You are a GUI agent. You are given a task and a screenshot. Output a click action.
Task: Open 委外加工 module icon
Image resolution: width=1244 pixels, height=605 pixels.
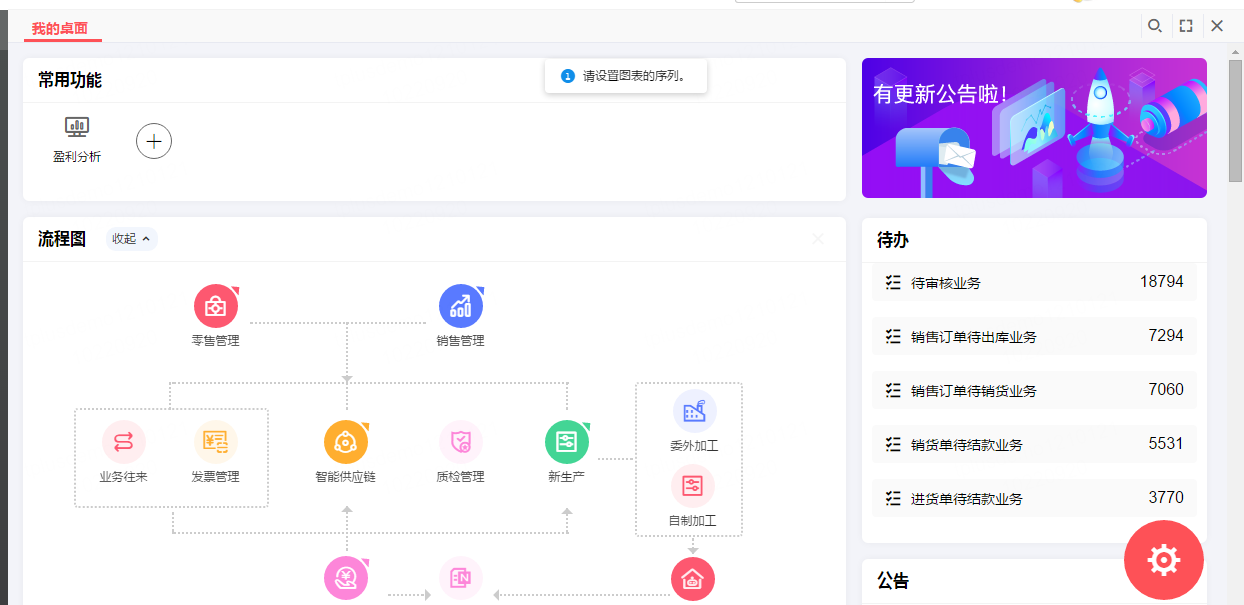point(694,411)
